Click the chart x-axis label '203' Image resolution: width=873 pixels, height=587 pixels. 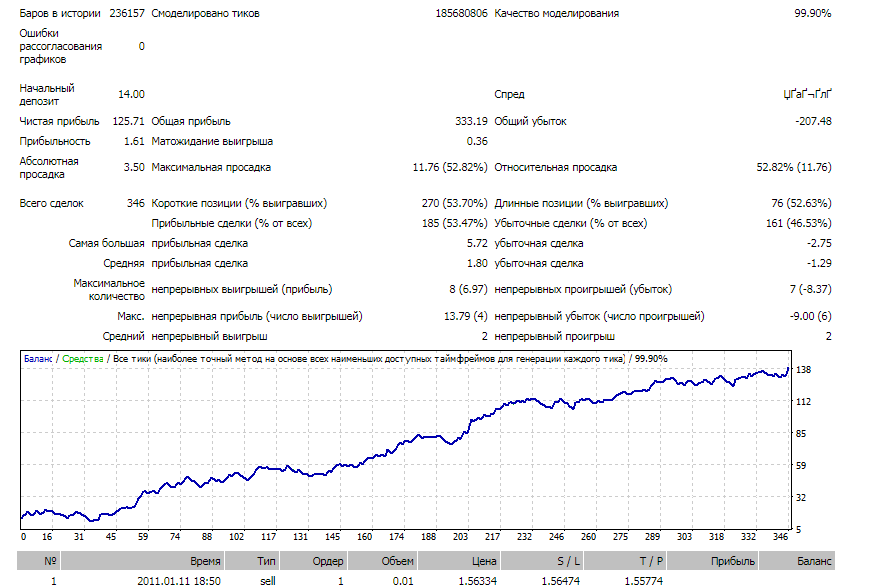tap(460, 536)
